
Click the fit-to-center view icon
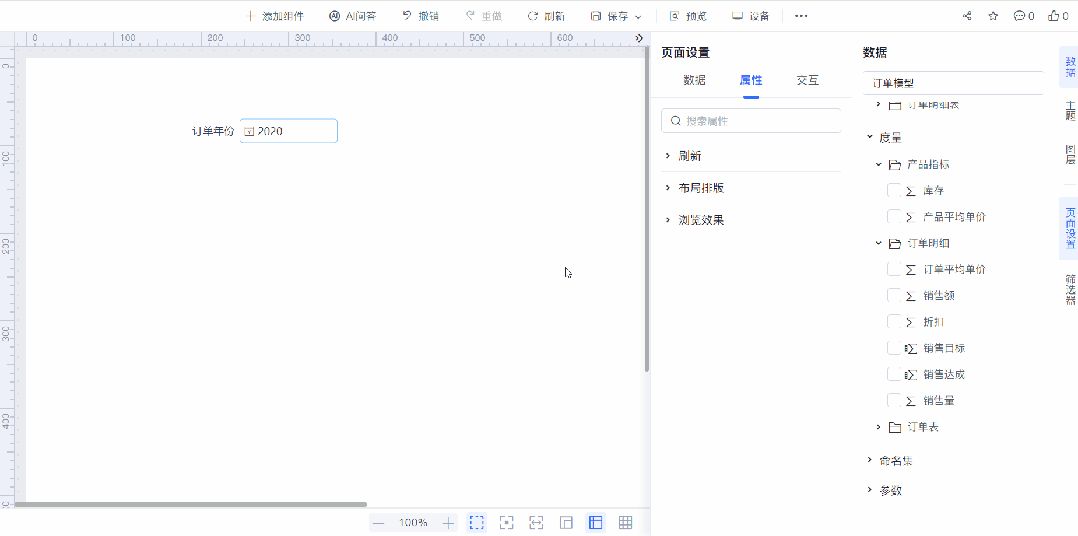point(507,523)
